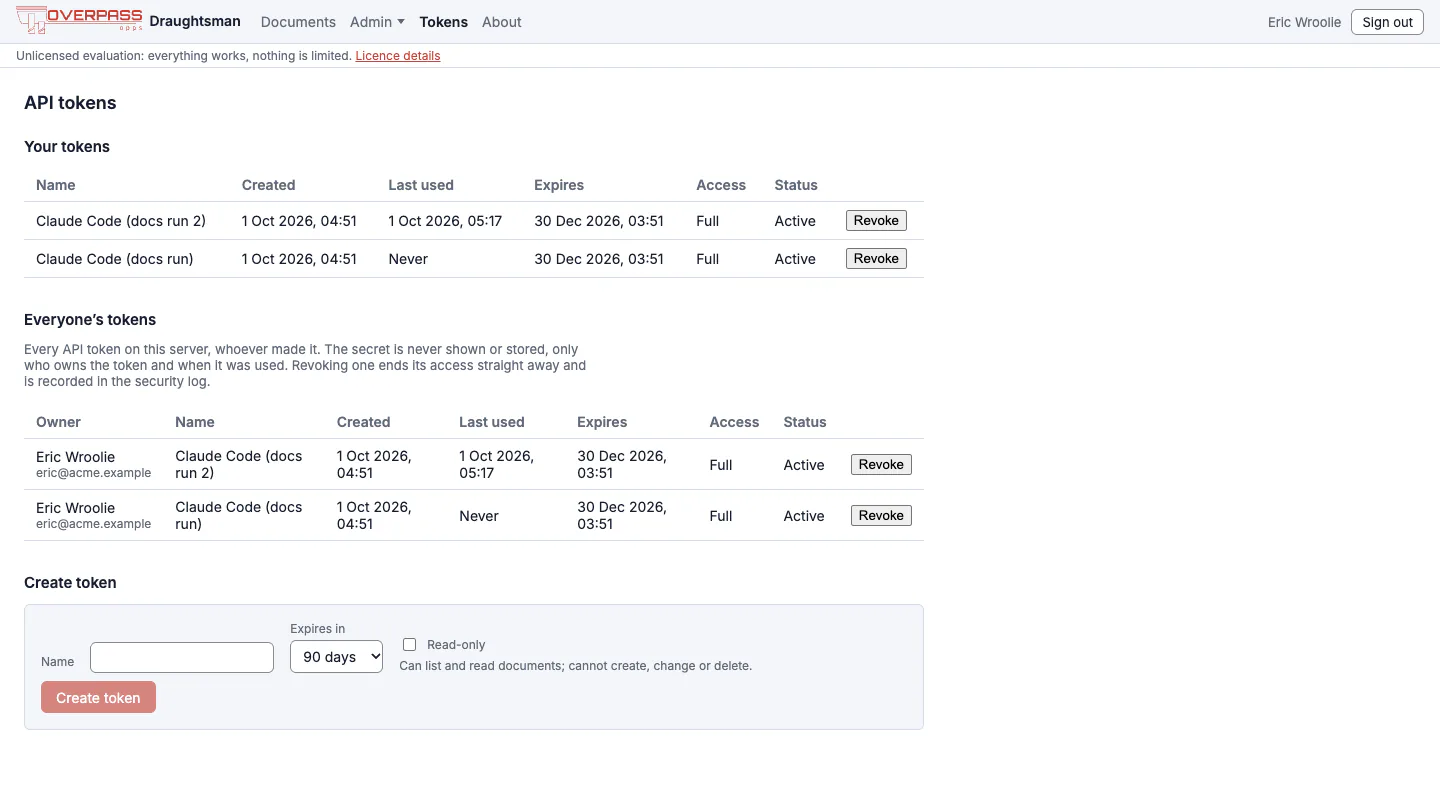The height and width of the screenshot is (785, 1440).
Task: Click the Owner column header
Action: 58,422
